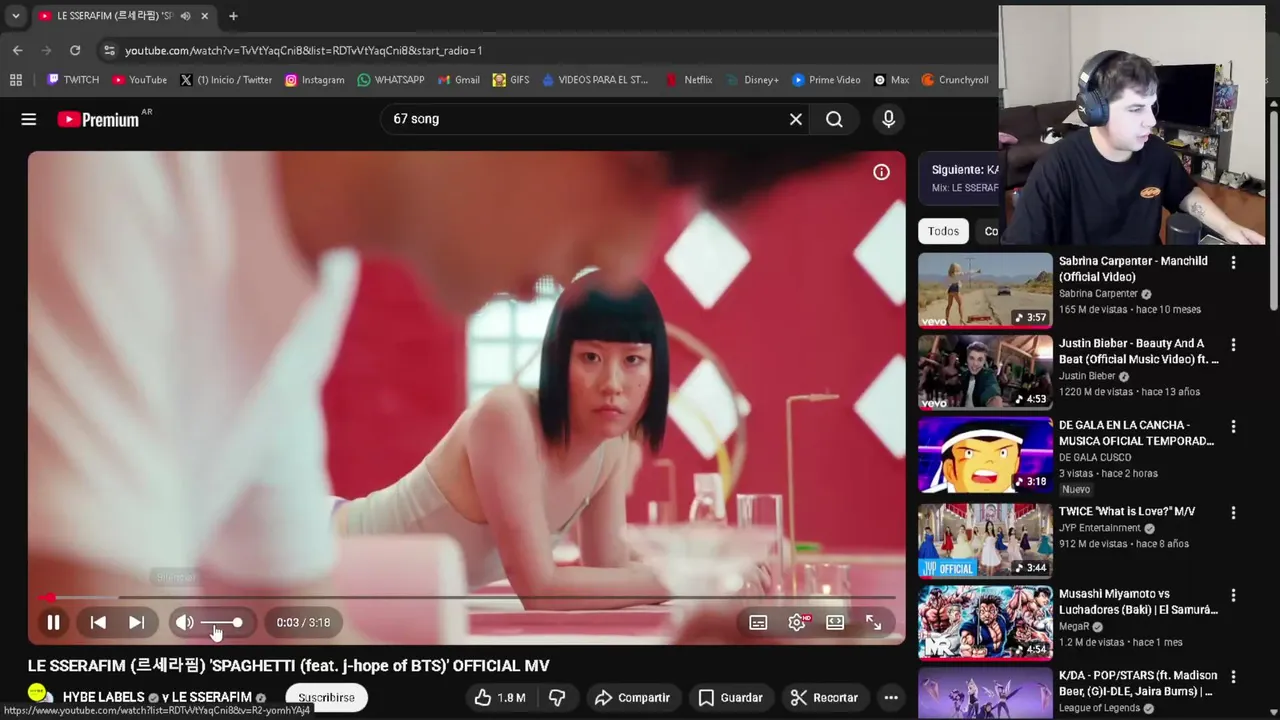Image resolution: width=1280 pixels, height=720 pixels.
Task: Open the Gmail bookmark
Action: click(x=458, y=80)
